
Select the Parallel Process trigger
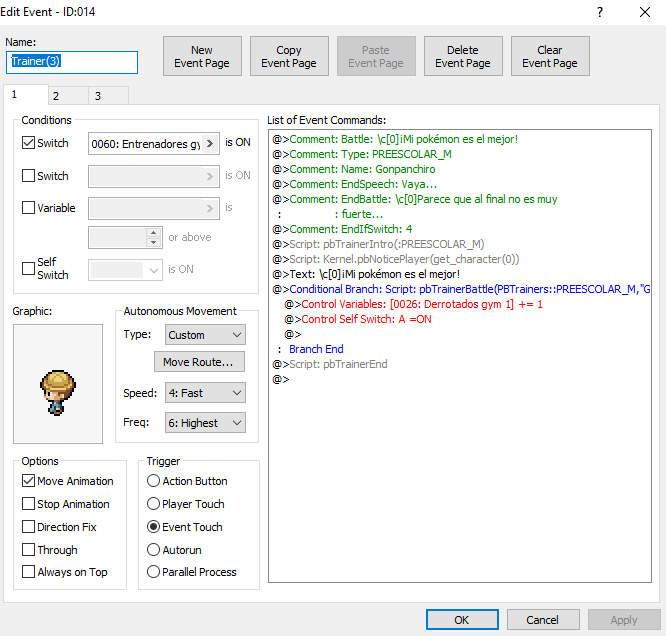click(154, 572)
